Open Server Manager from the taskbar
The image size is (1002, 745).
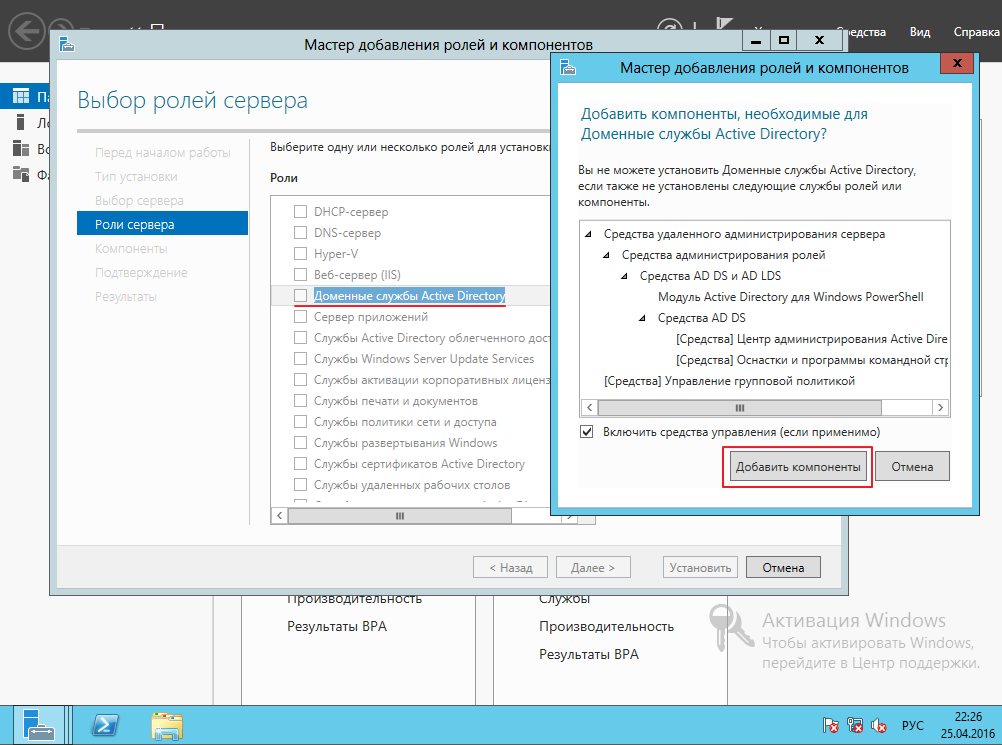pyautogui.click(x=37, y=724)
